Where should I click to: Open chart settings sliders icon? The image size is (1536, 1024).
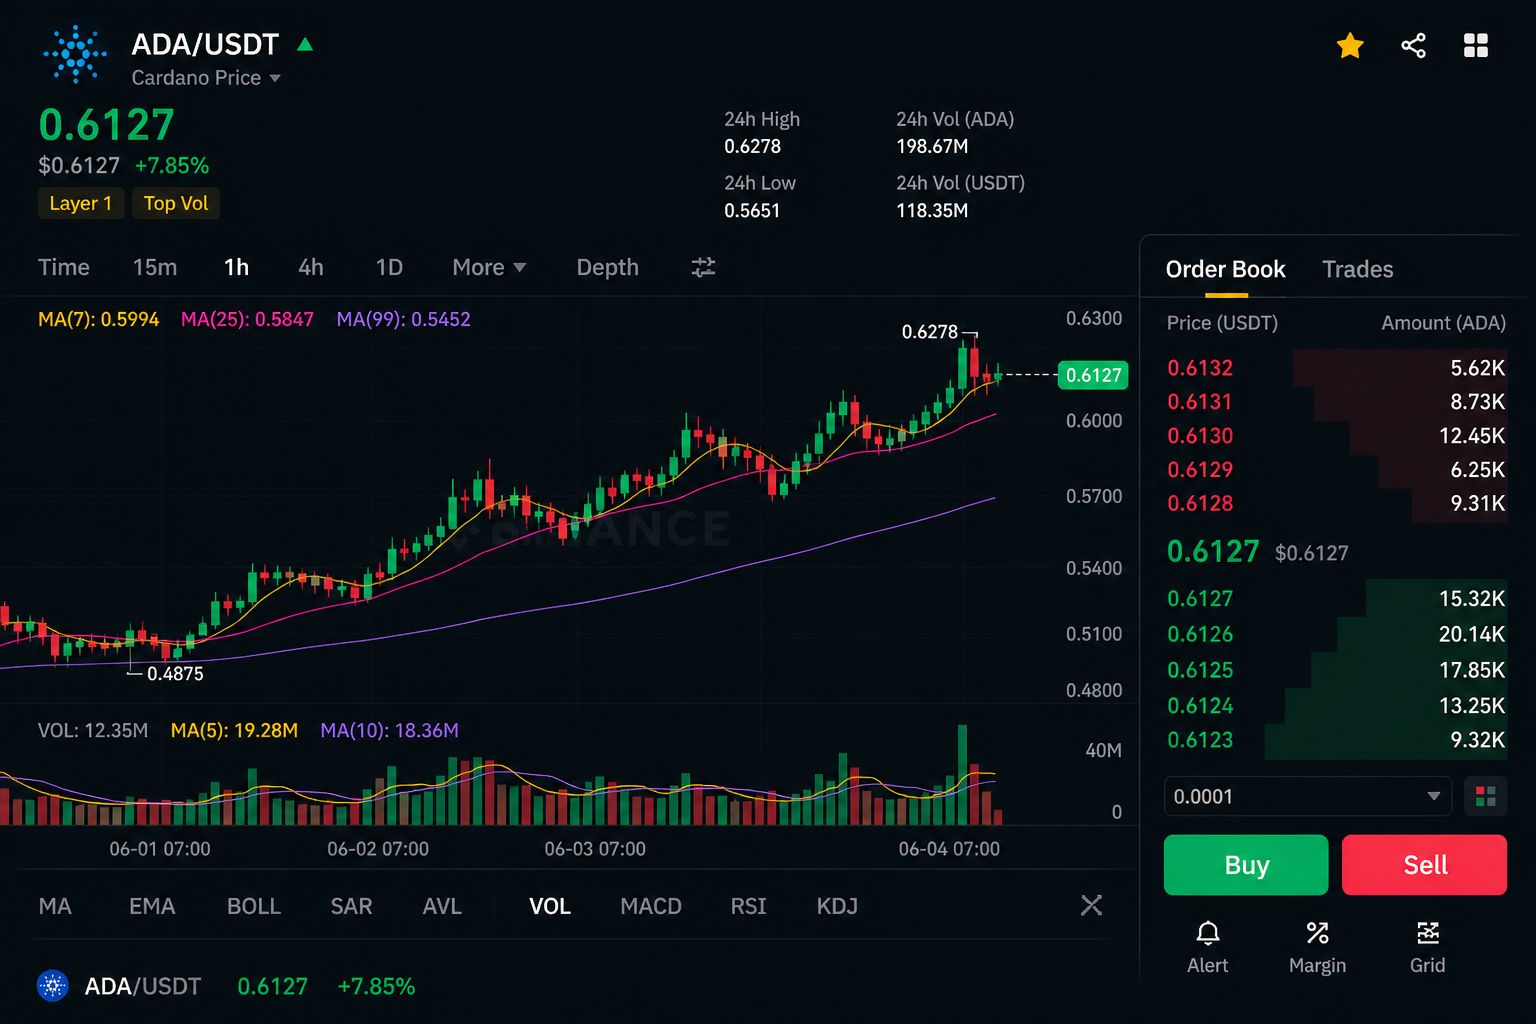[x=703, y=267]
